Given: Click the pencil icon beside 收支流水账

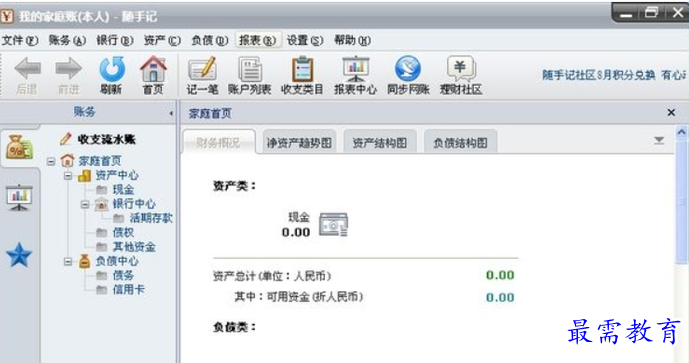Looking at the screenshot, I should tap(66, 139).
